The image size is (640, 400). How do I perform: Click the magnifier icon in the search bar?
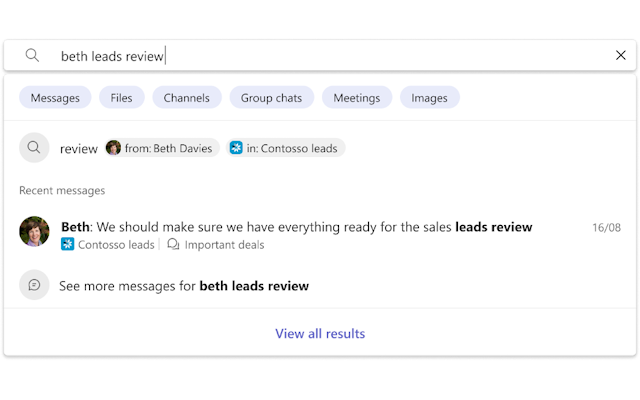click(x=33, y=56)
